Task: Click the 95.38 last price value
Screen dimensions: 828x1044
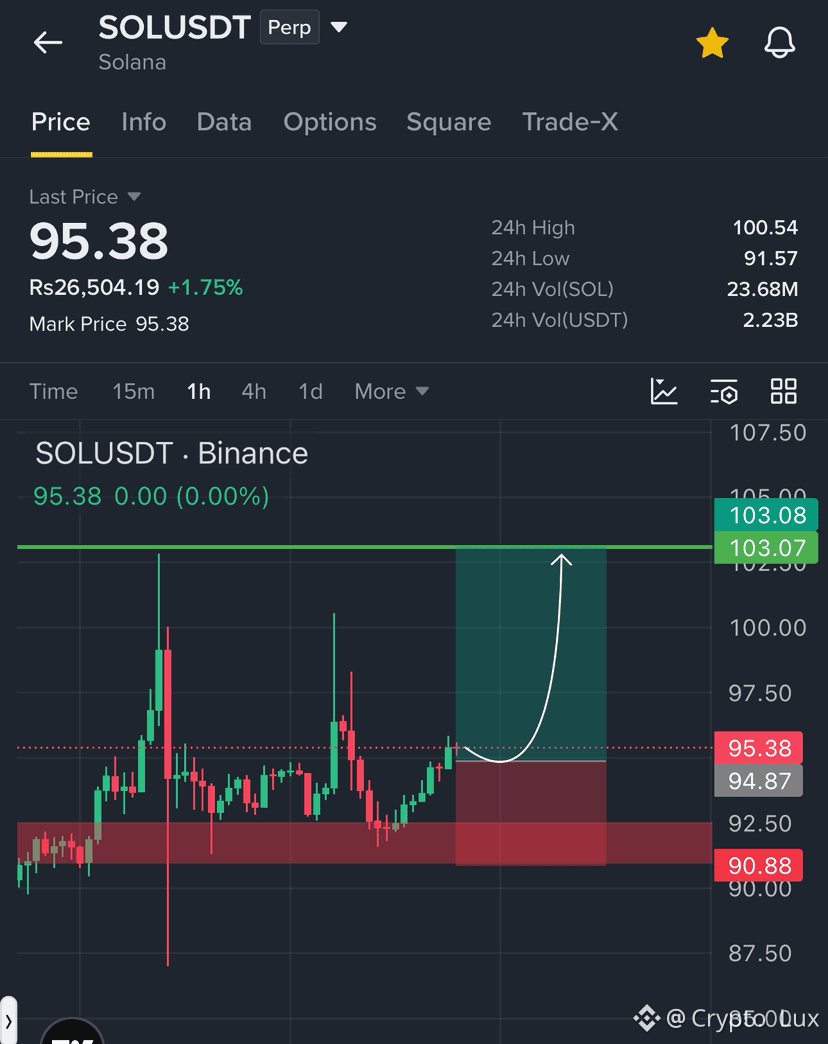Action: 99,241
